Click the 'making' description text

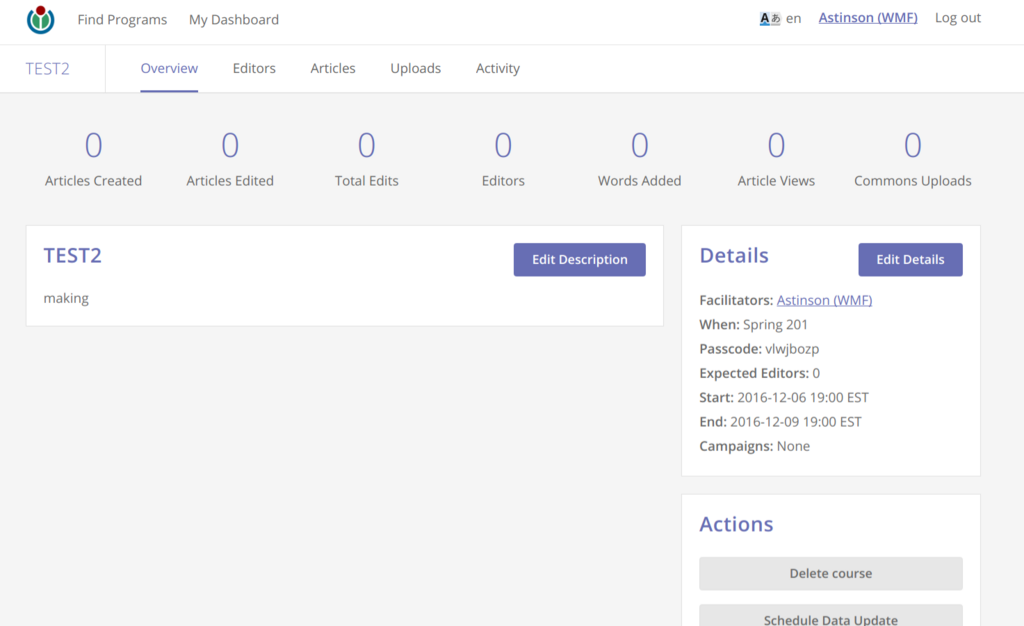click(x=66, y=298)
